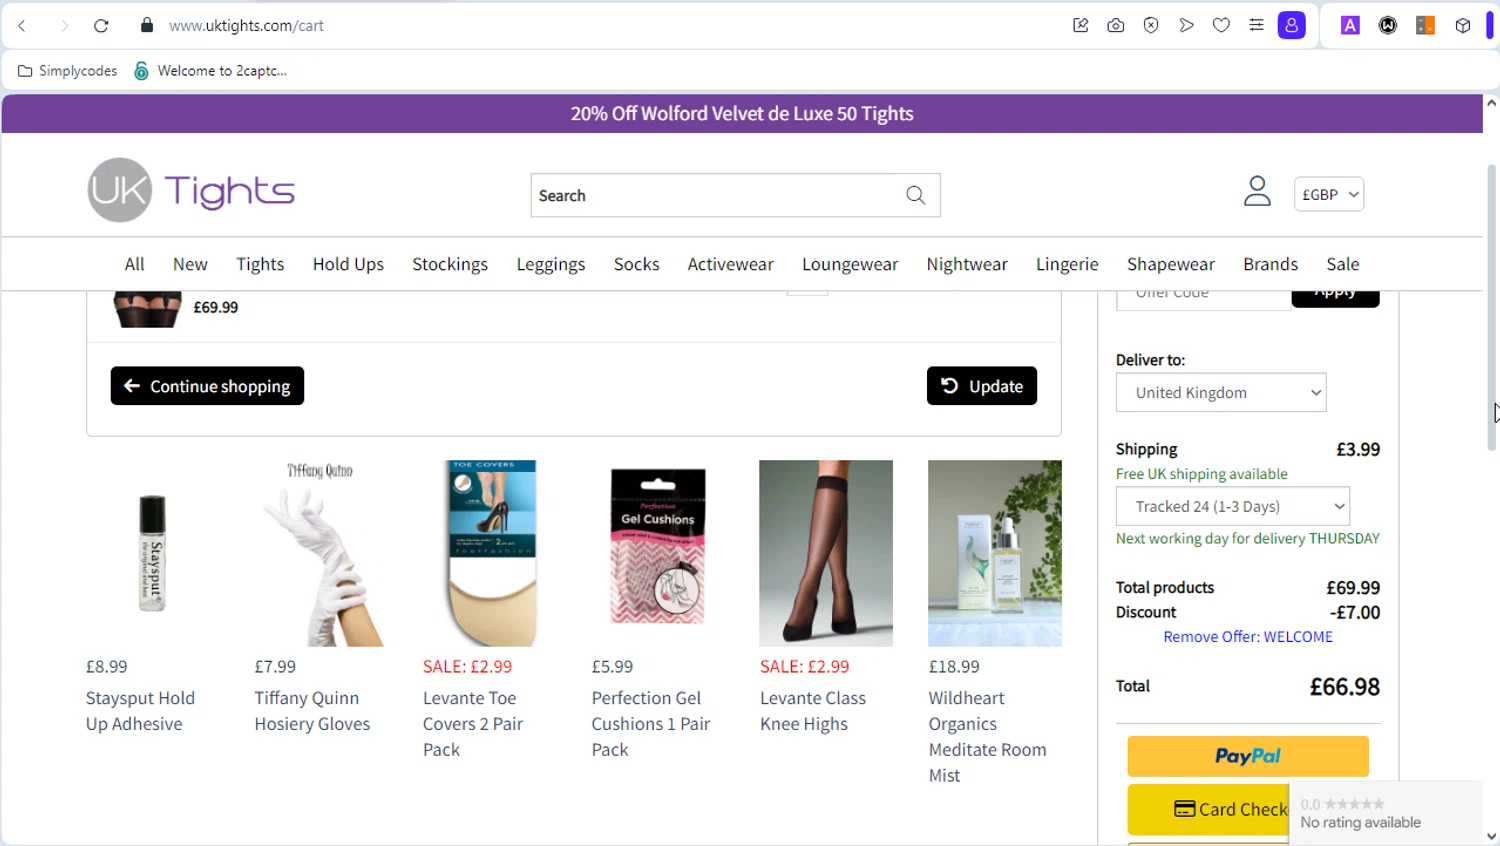Pay with the PayPal button

coord(1248,757)
